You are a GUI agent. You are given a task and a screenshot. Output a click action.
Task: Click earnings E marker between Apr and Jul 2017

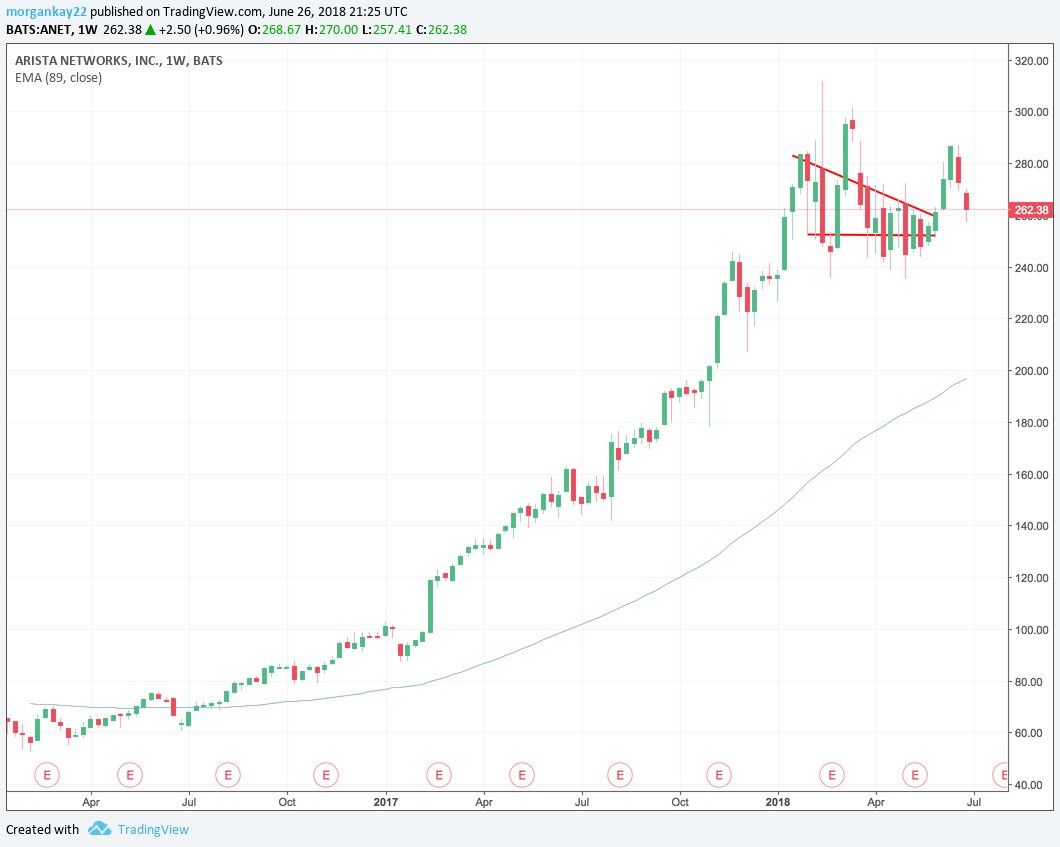click(522, 775)
